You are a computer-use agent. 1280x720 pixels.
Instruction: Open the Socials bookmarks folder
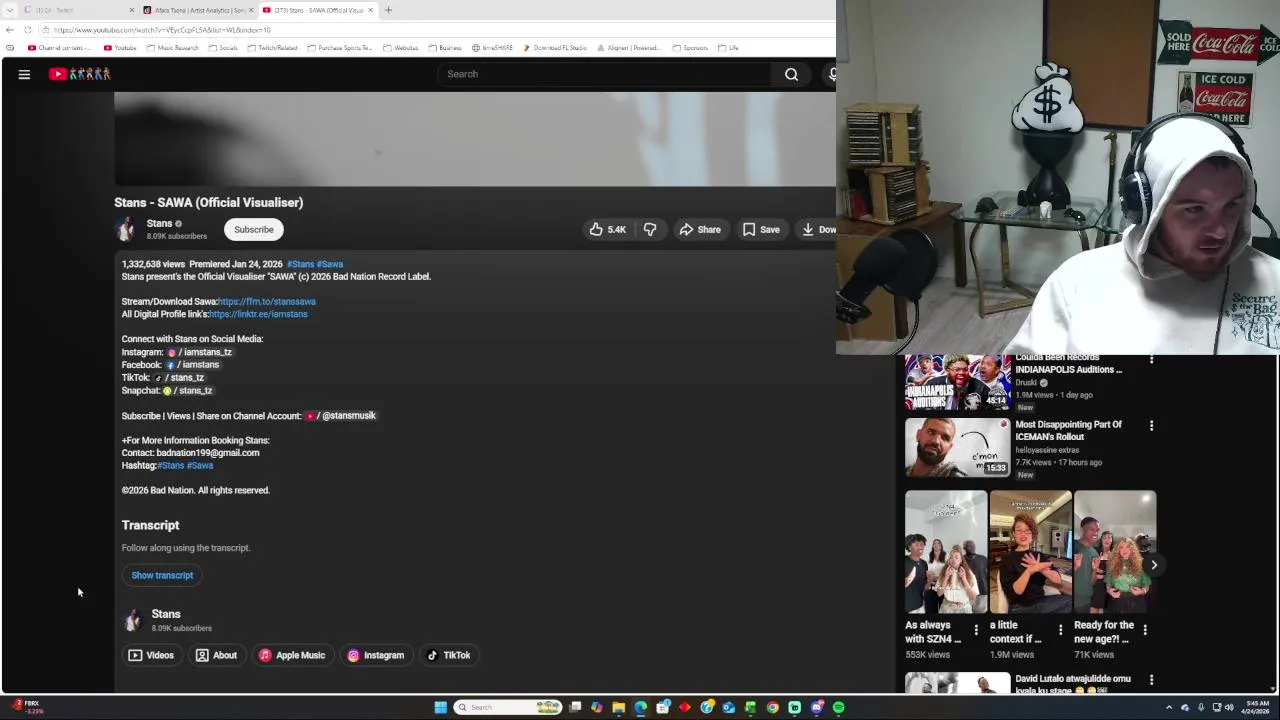pos(223,48)
